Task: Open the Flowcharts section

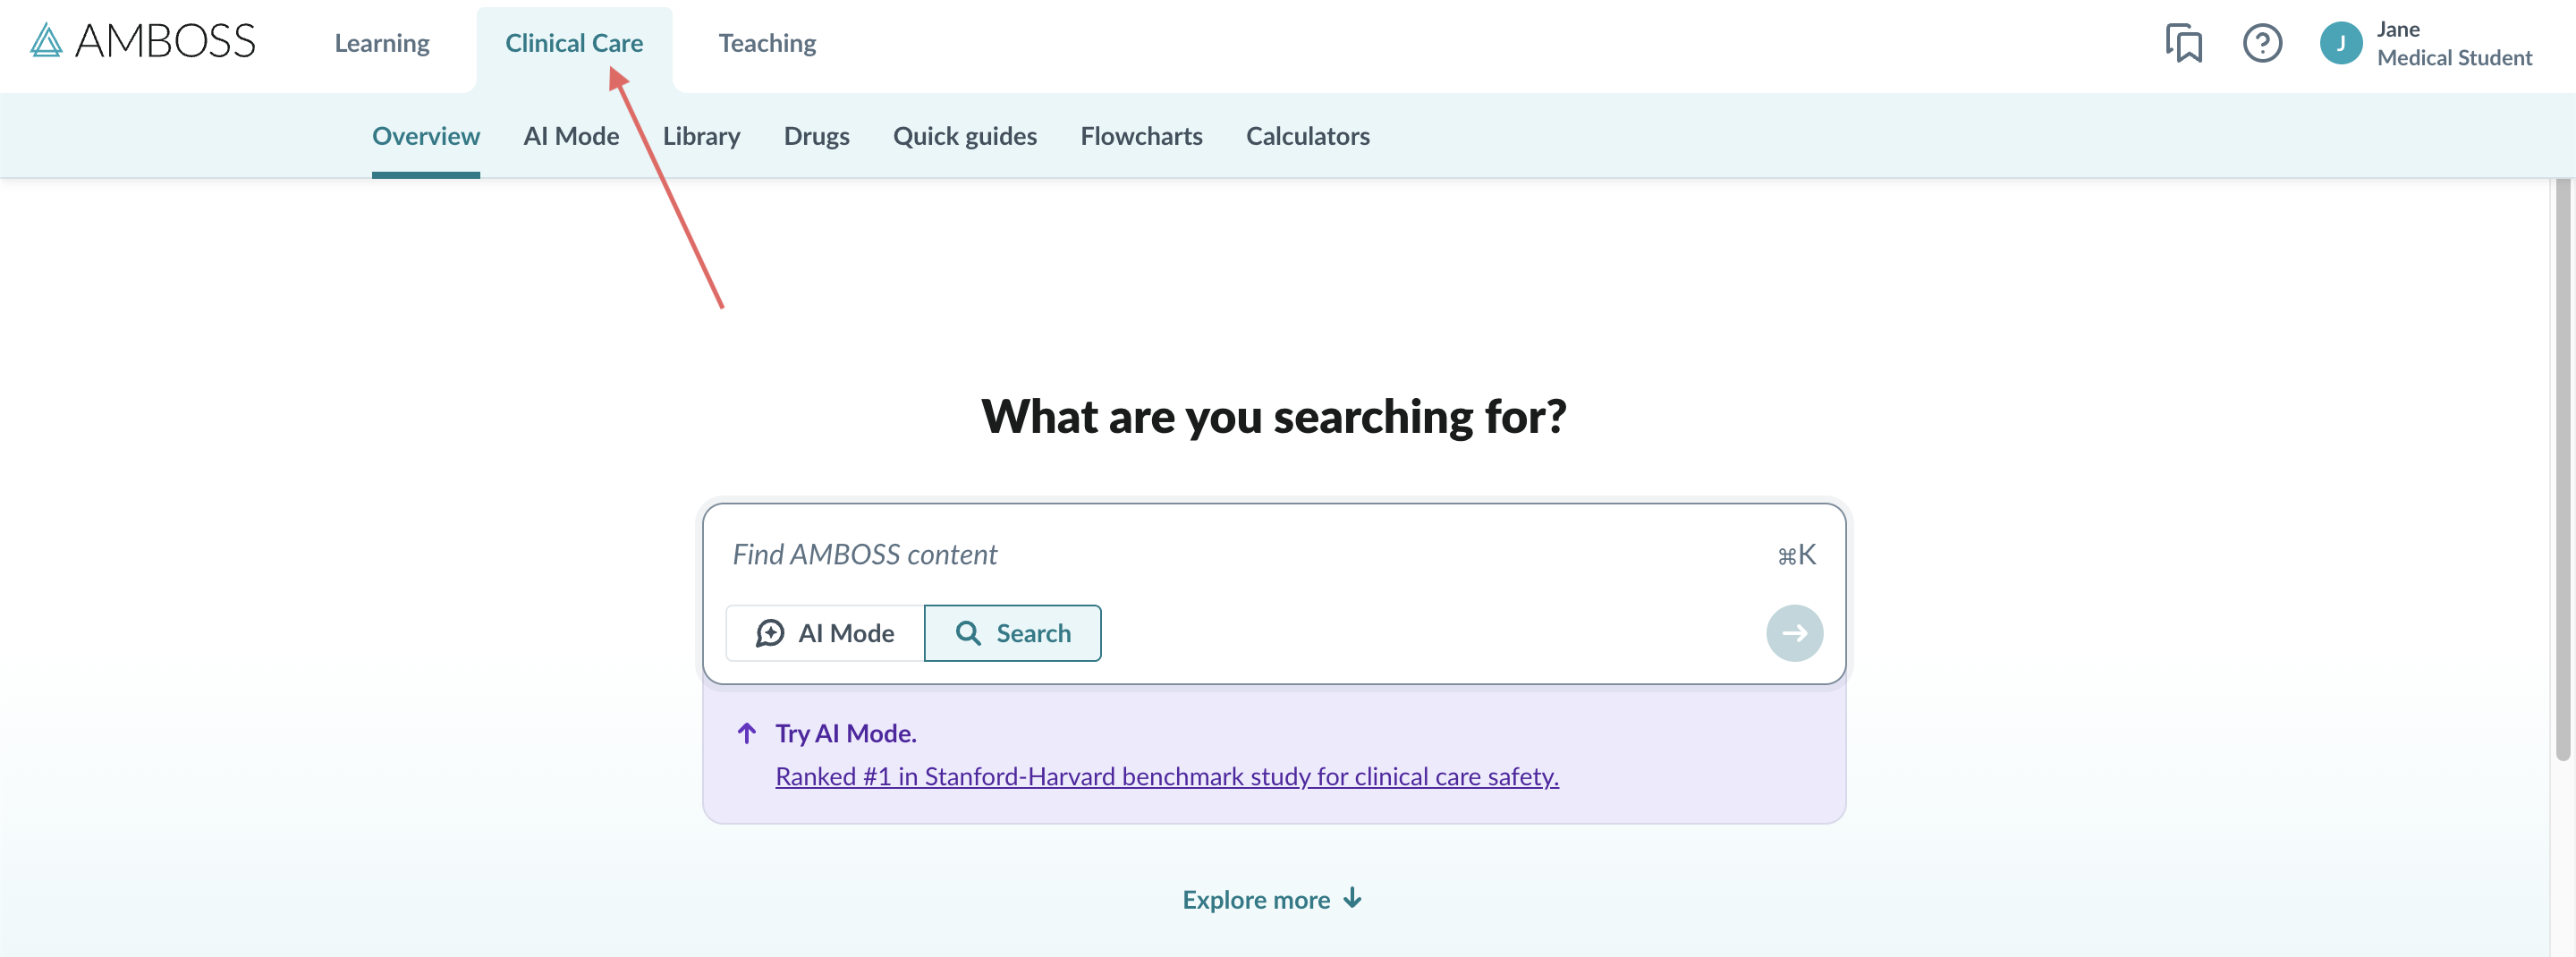Action: [x=1141, y=136]
